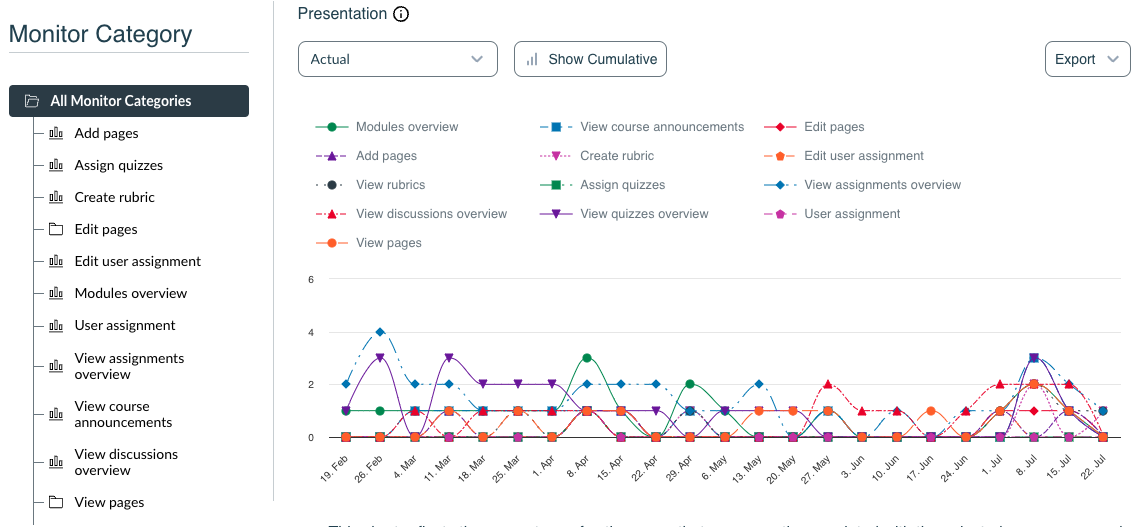Select View discussions overview in sidebar

(126, 462)
